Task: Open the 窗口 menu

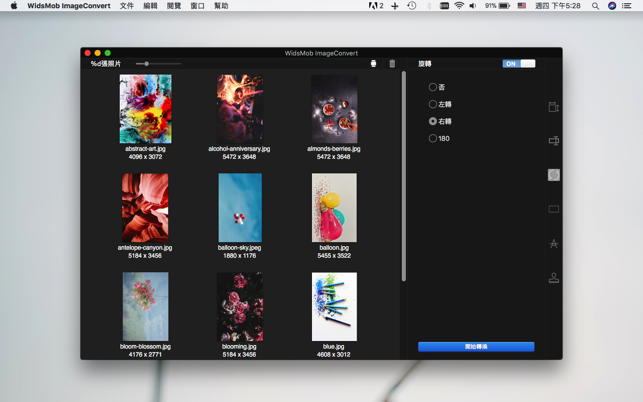Action: tap(198, 6)
